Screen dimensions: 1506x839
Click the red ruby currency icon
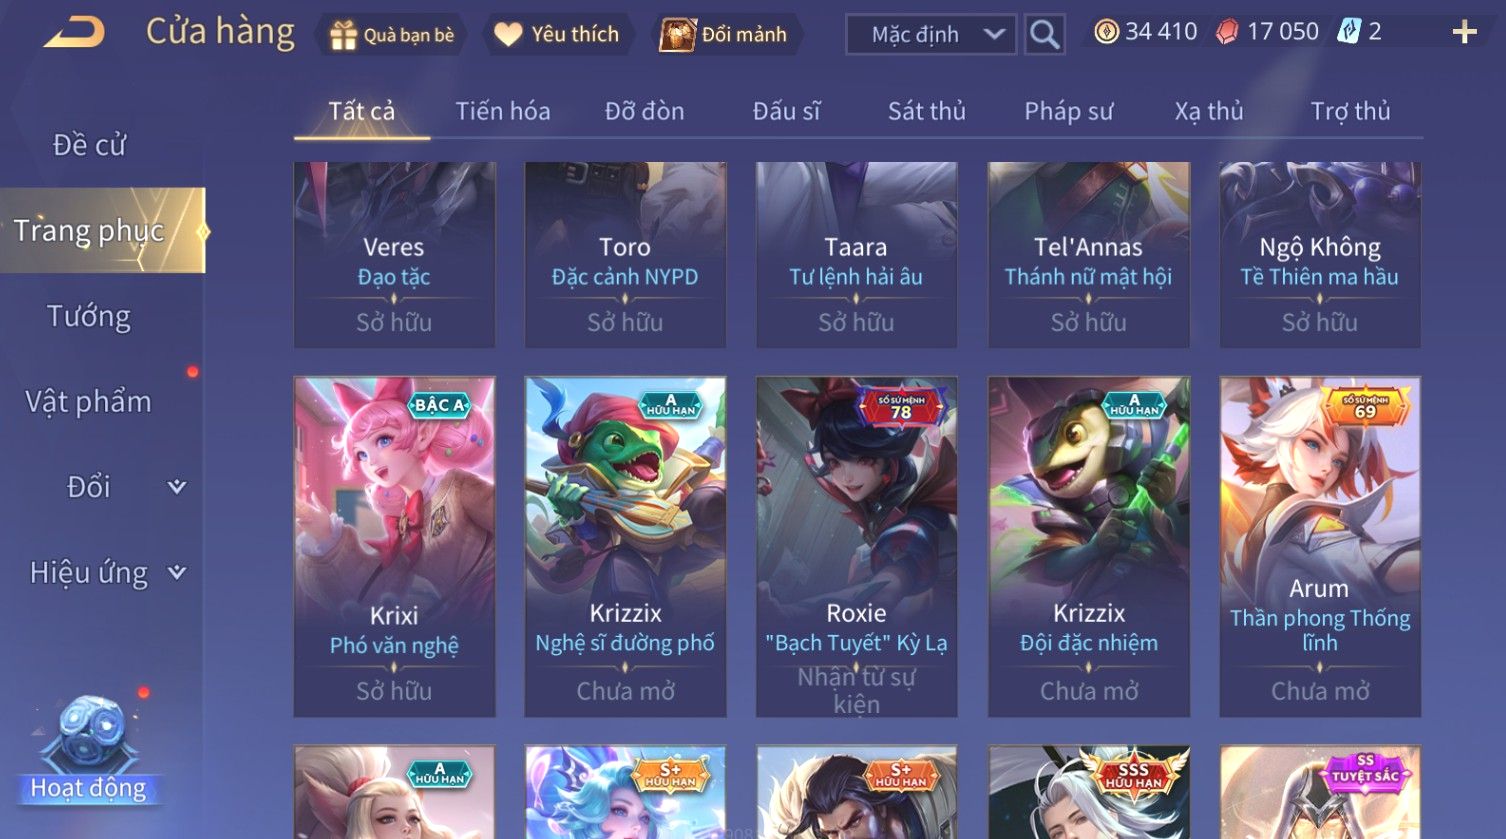point(1227,32)
